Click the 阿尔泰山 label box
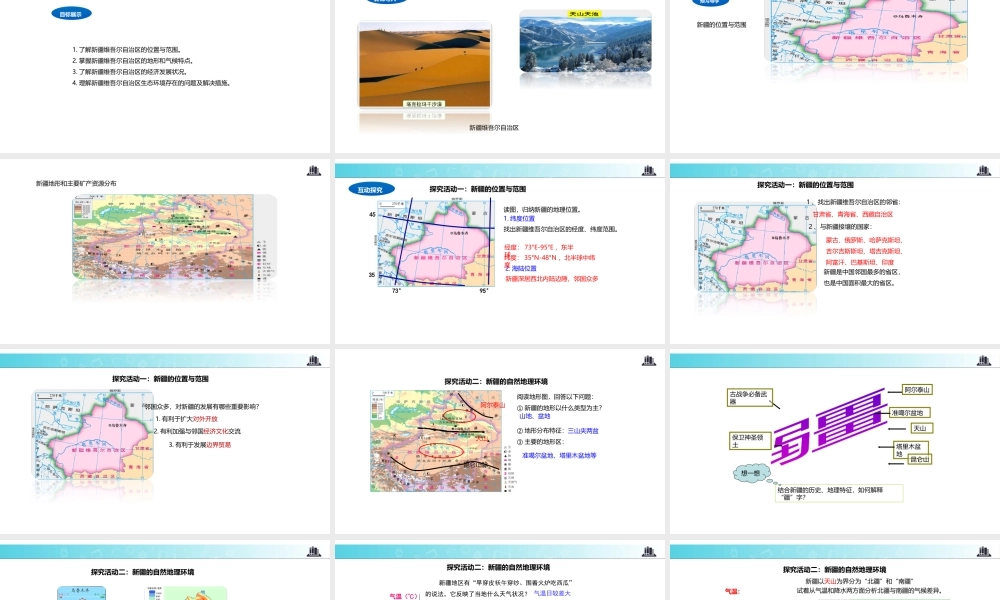The height and width of the screenshot is (600, 1000). coord(918,390)
